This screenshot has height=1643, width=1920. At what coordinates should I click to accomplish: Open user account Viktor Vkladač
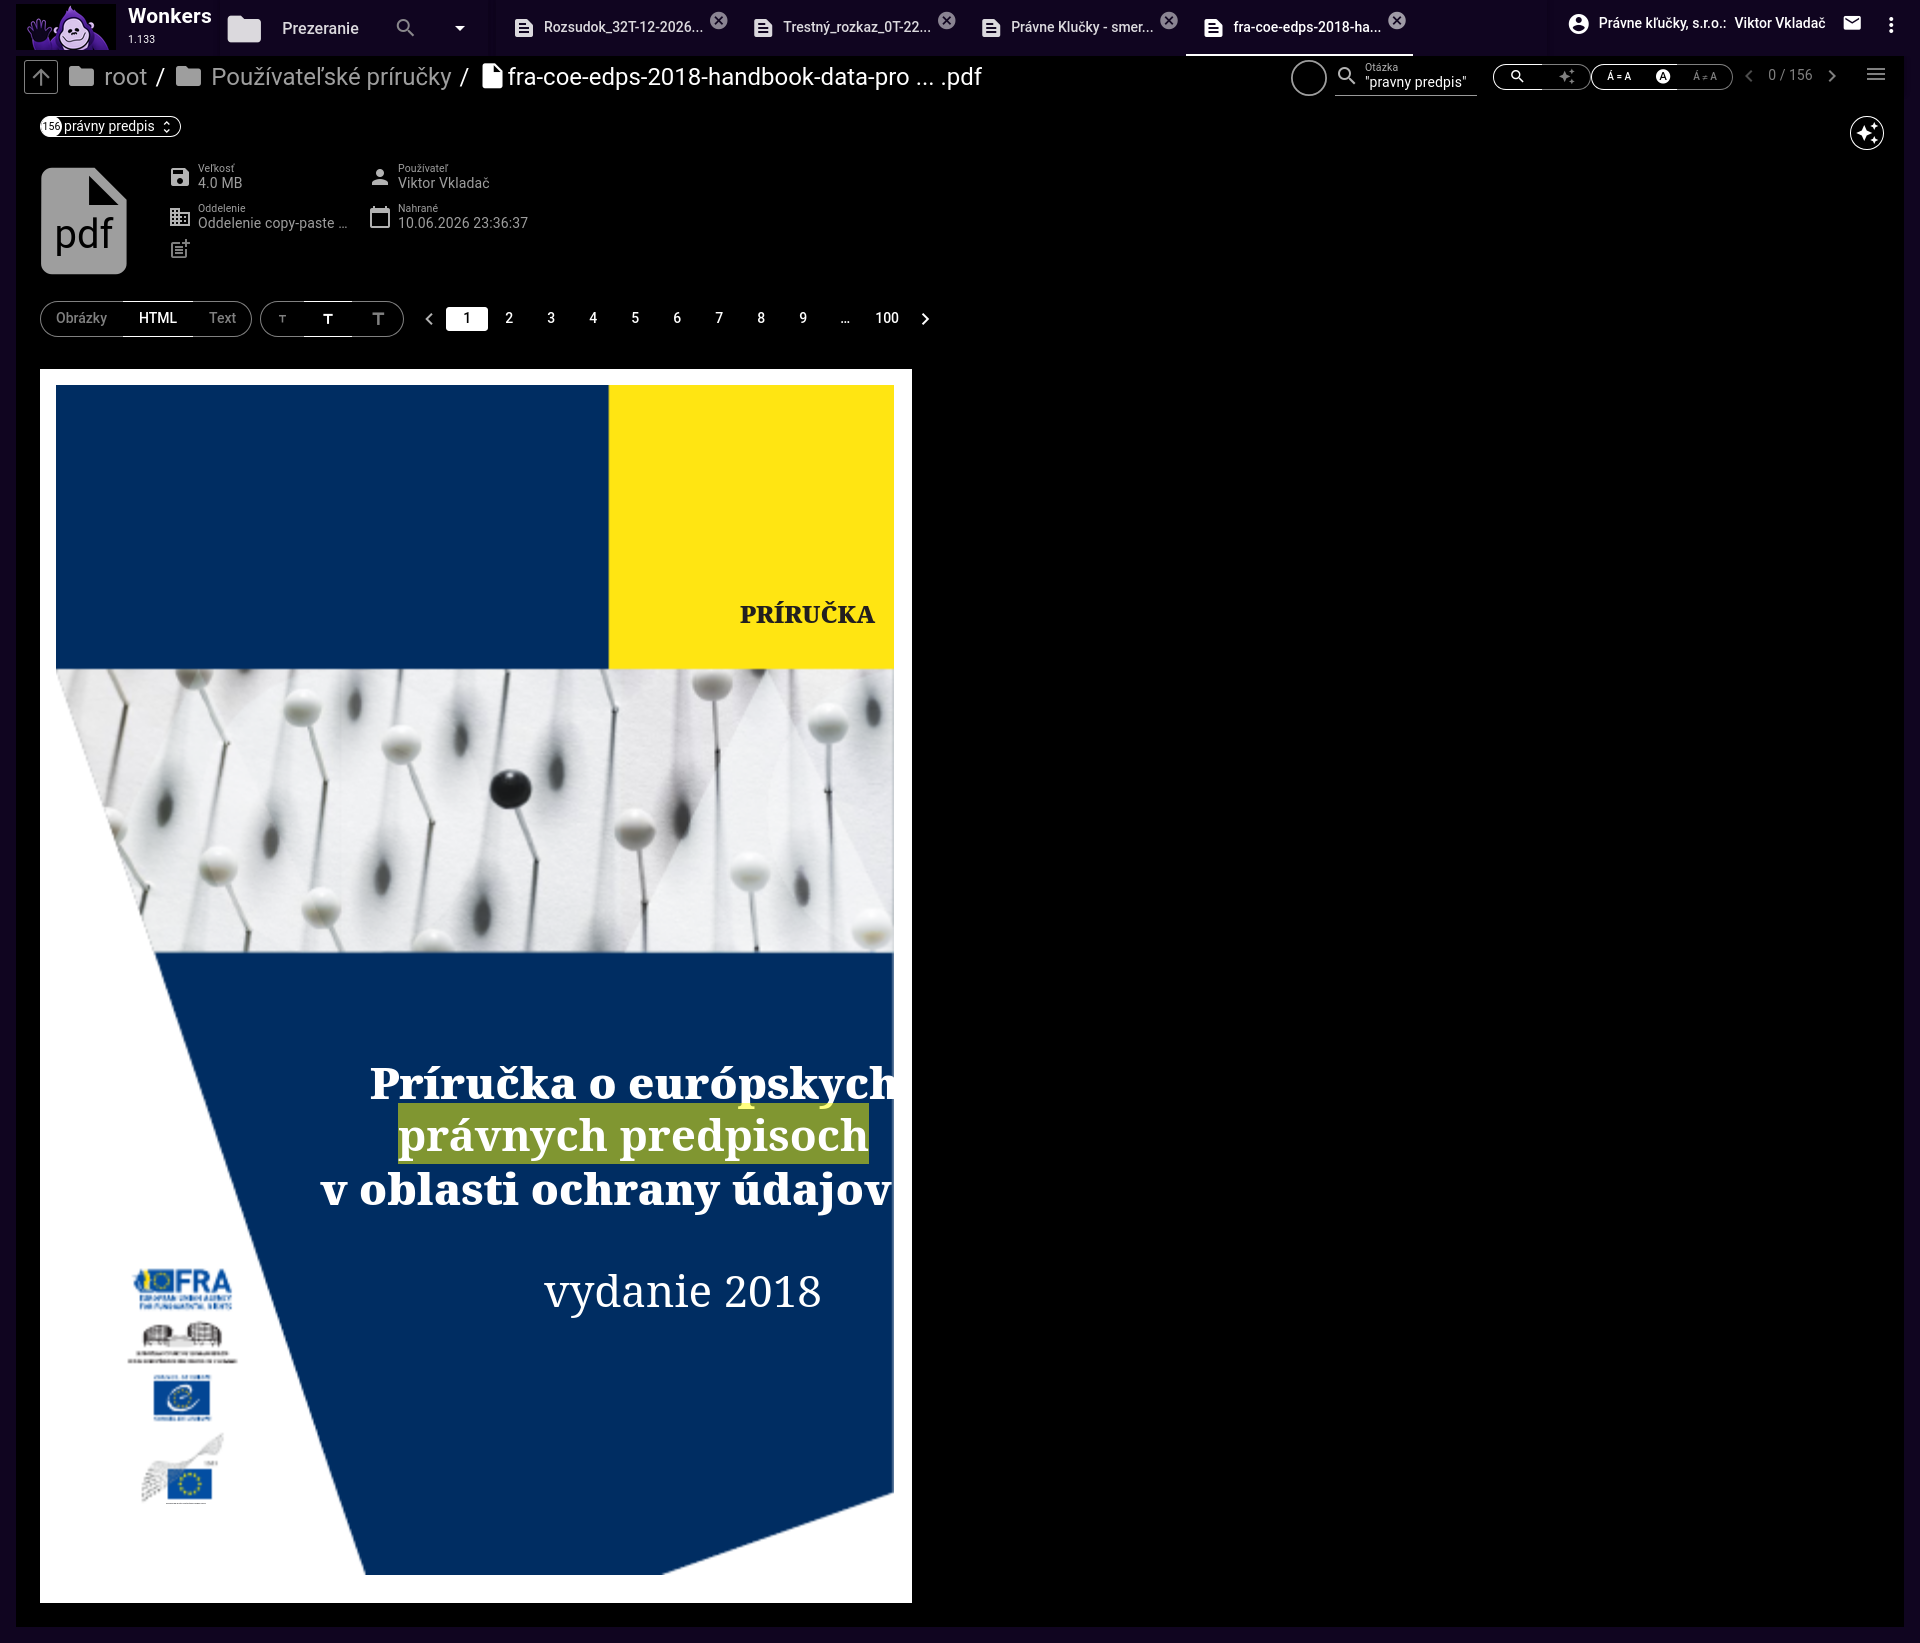[1697, 23]
